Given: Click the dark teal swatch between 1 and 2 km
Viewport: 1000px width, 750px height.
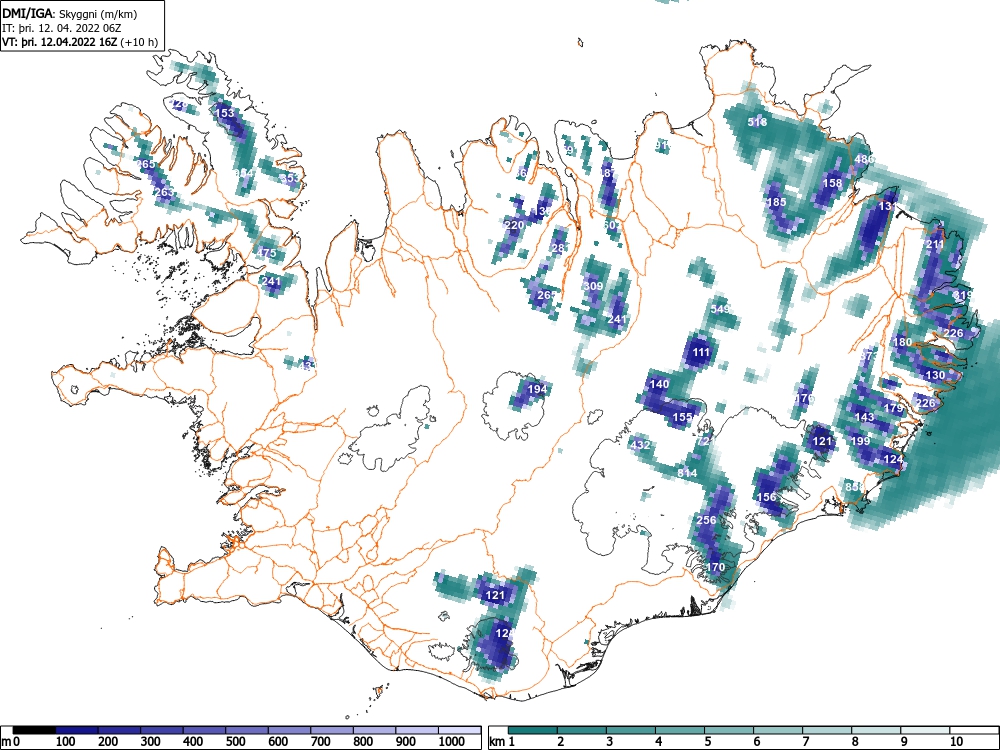Looking at the screenshot, I should pyautogui.click(x=533, y=730).
